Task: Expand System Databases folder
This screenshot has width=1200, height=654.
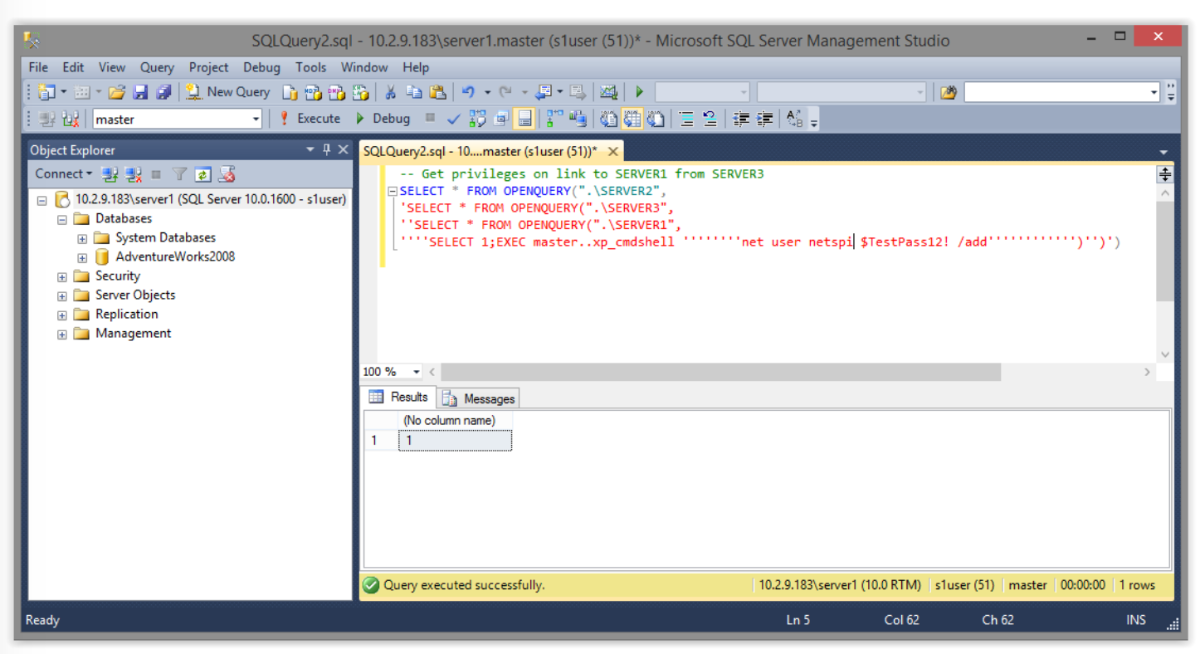Action: tap(82, 238)
